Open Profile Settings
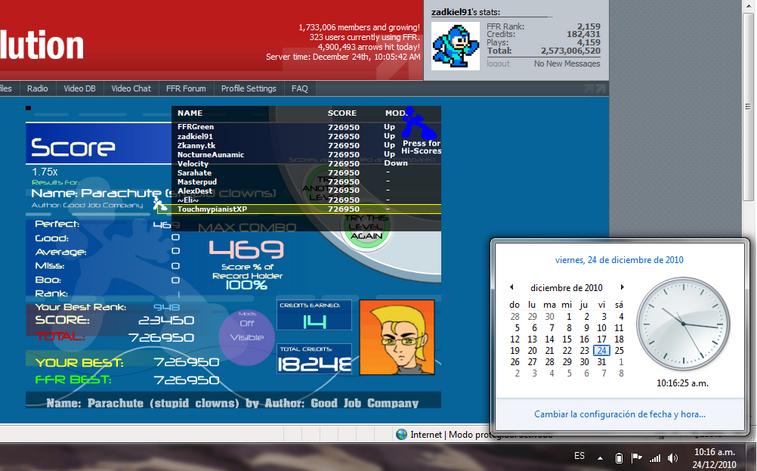 coord(248,88)
